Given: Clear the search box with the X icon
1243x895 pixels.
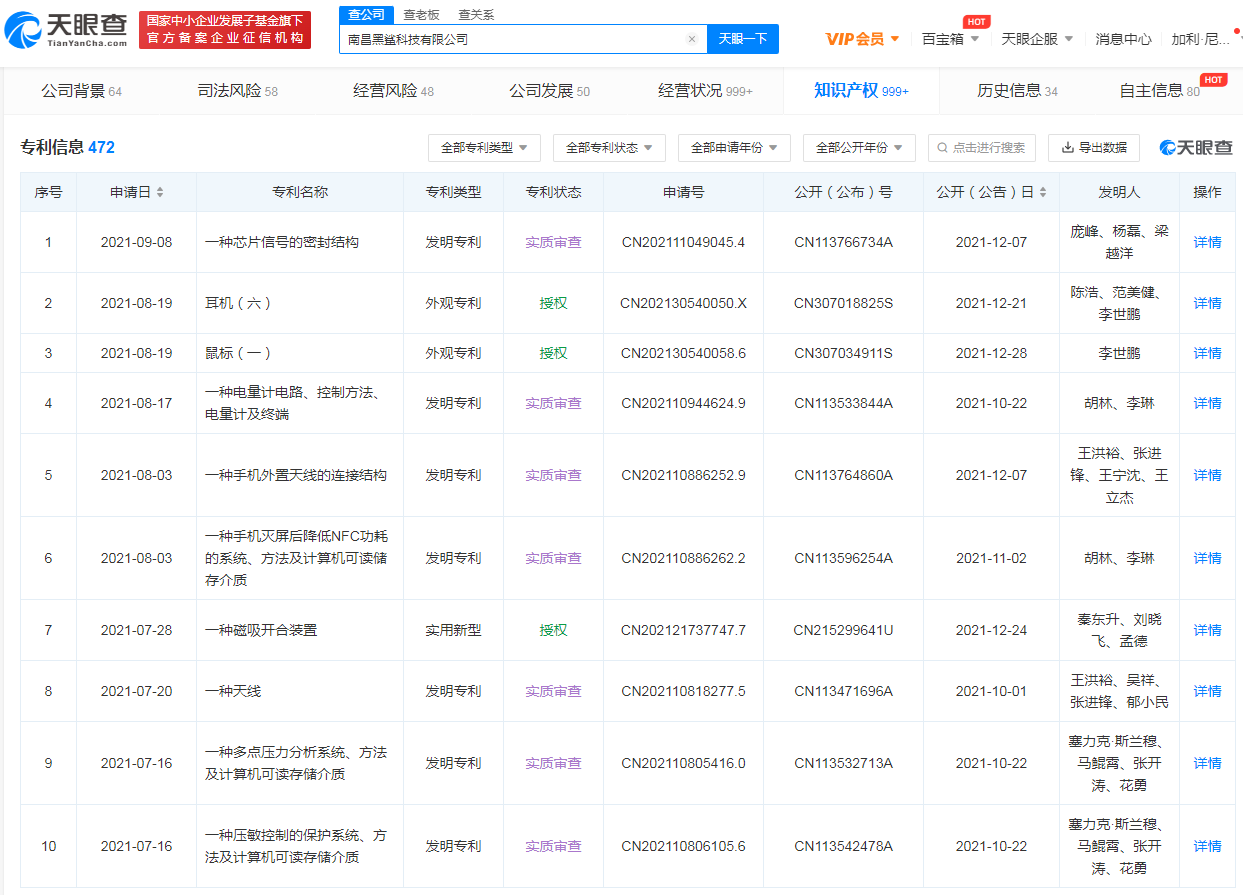Looking at the screenshot, I should (691, 39).
